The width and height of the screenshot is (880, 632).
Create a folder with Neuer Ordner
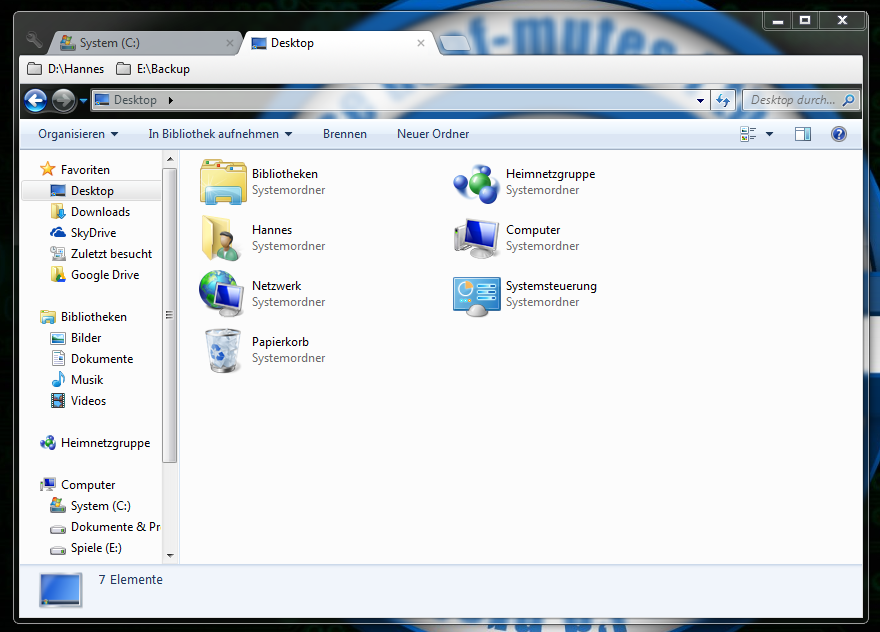click(x=432, y=133)
